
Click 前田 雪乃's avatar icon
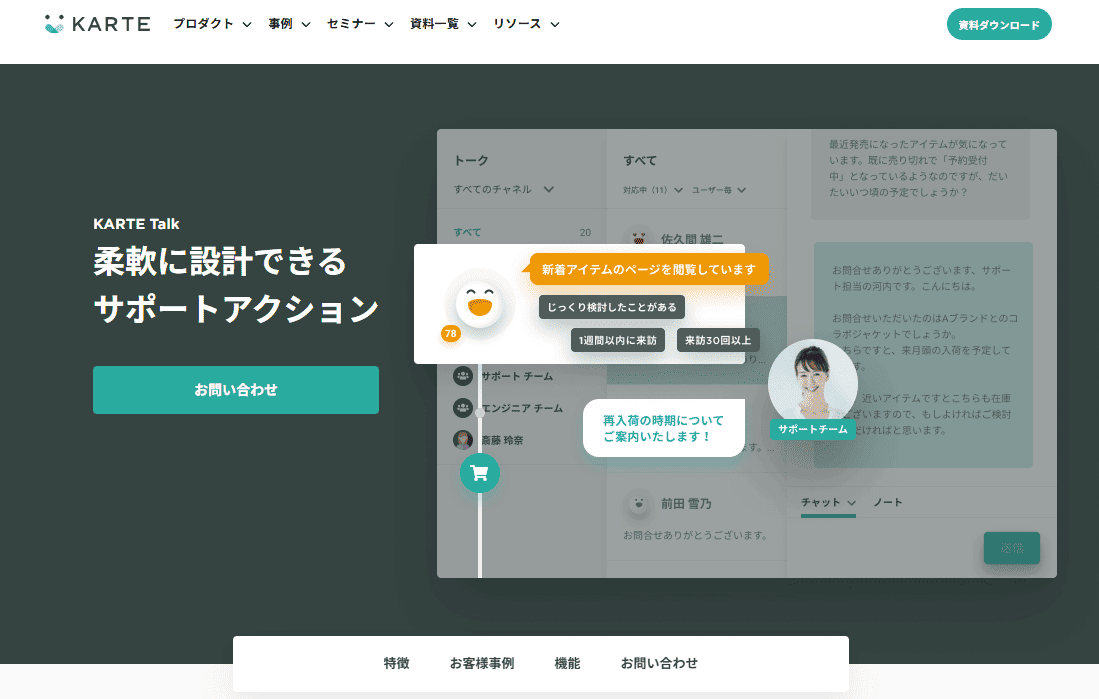(x=637, y=504)
